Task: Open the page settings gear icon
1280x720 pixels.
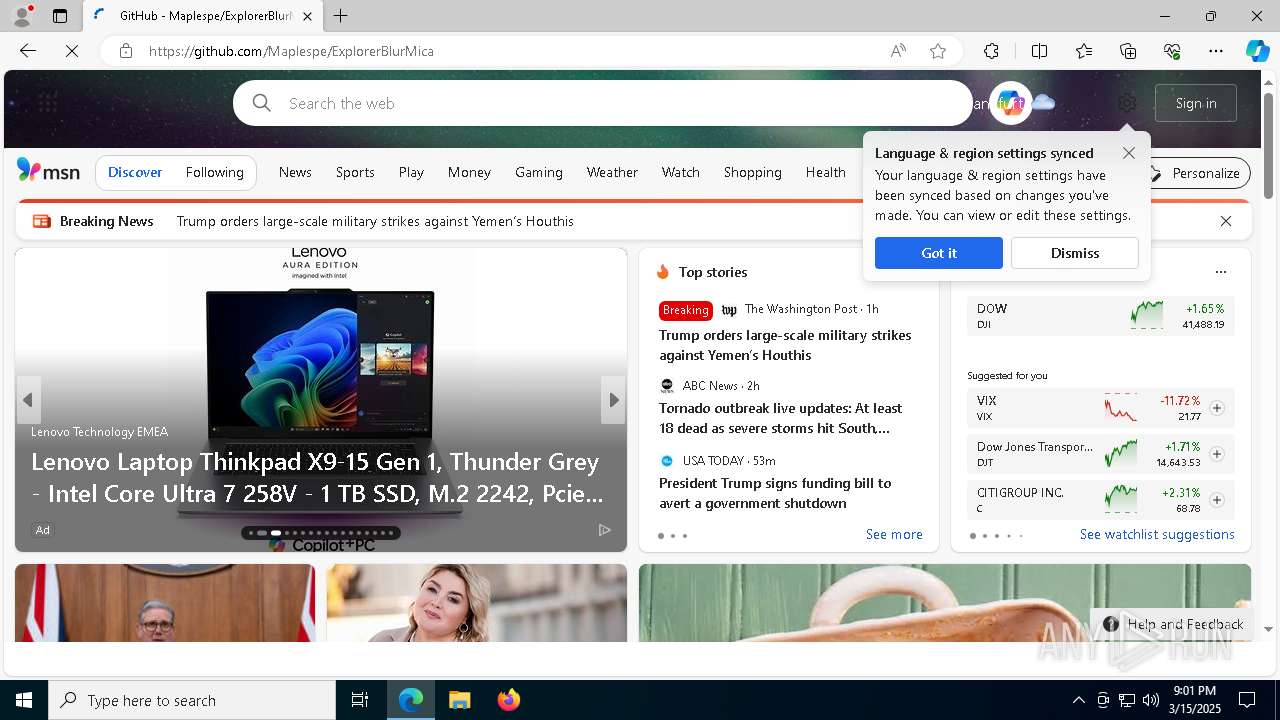Action: (1127, 103)
